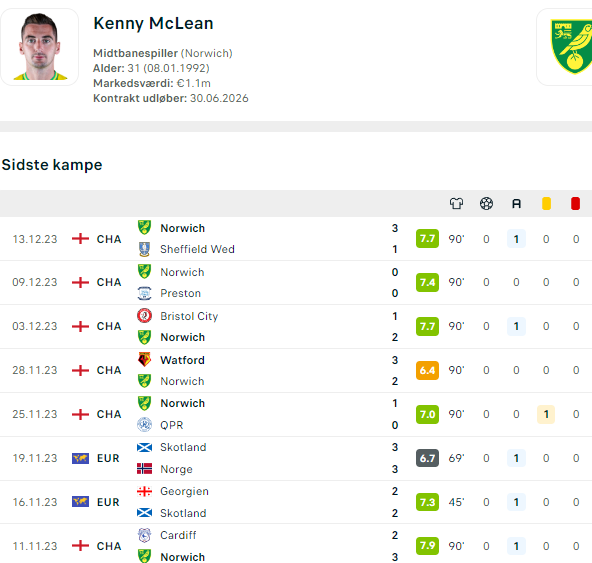This screenshot has width=592, height=563.
Task: Click the Sheffield Wed team crest
Action: coord(144,249)
